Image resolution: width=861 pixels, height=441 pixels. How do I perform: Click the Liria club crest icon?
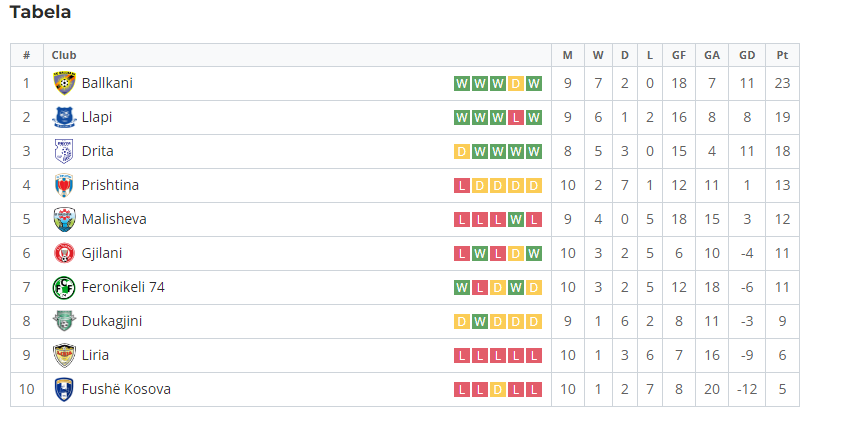point(64,356)
